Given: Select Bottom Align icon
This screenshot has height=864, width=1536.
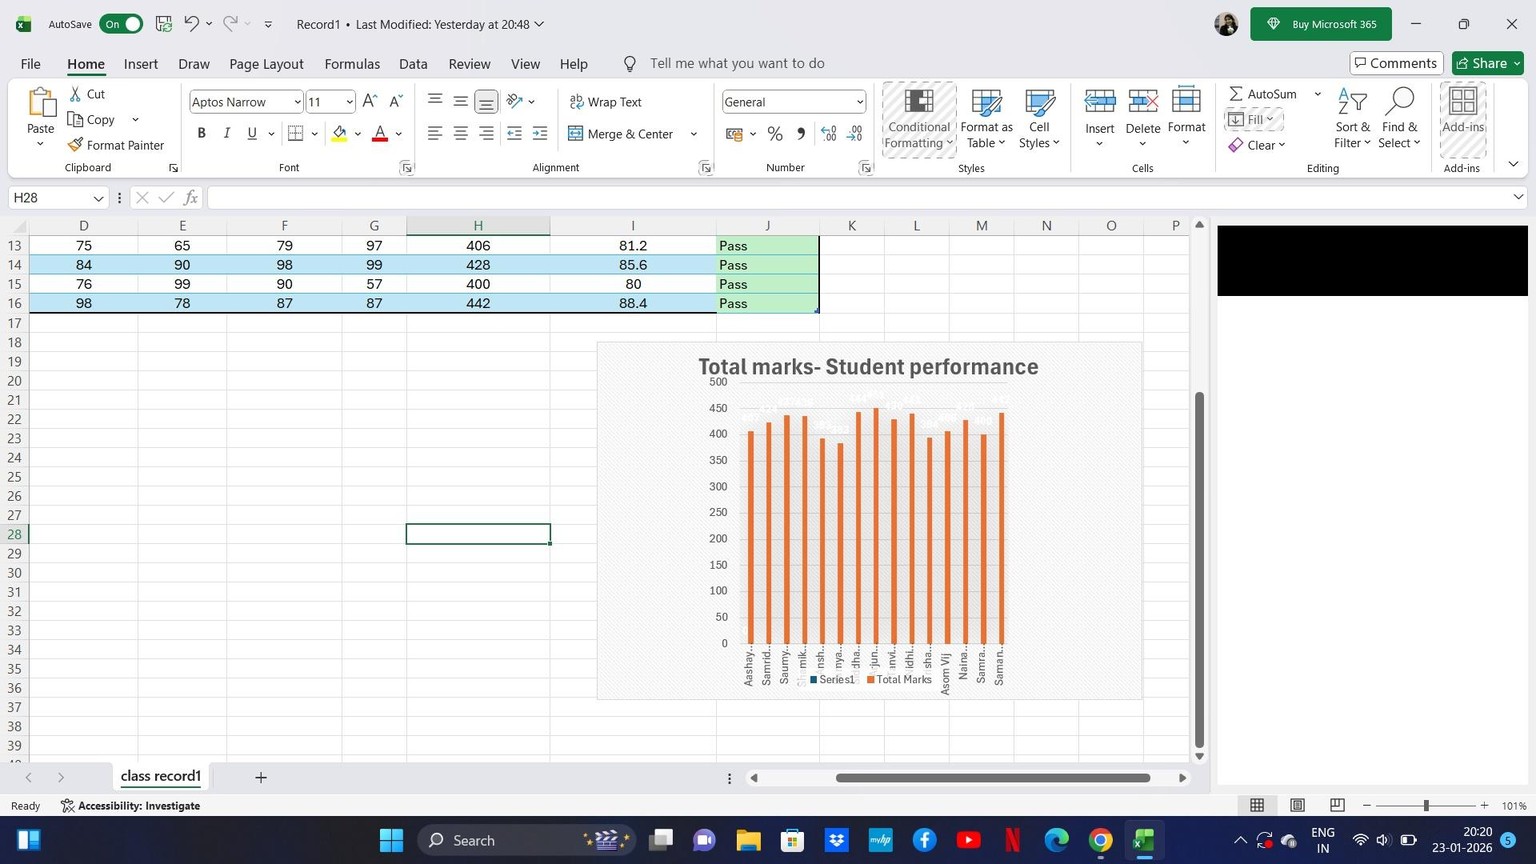Looking at the screenshot, I should click(x=486, y=101).
